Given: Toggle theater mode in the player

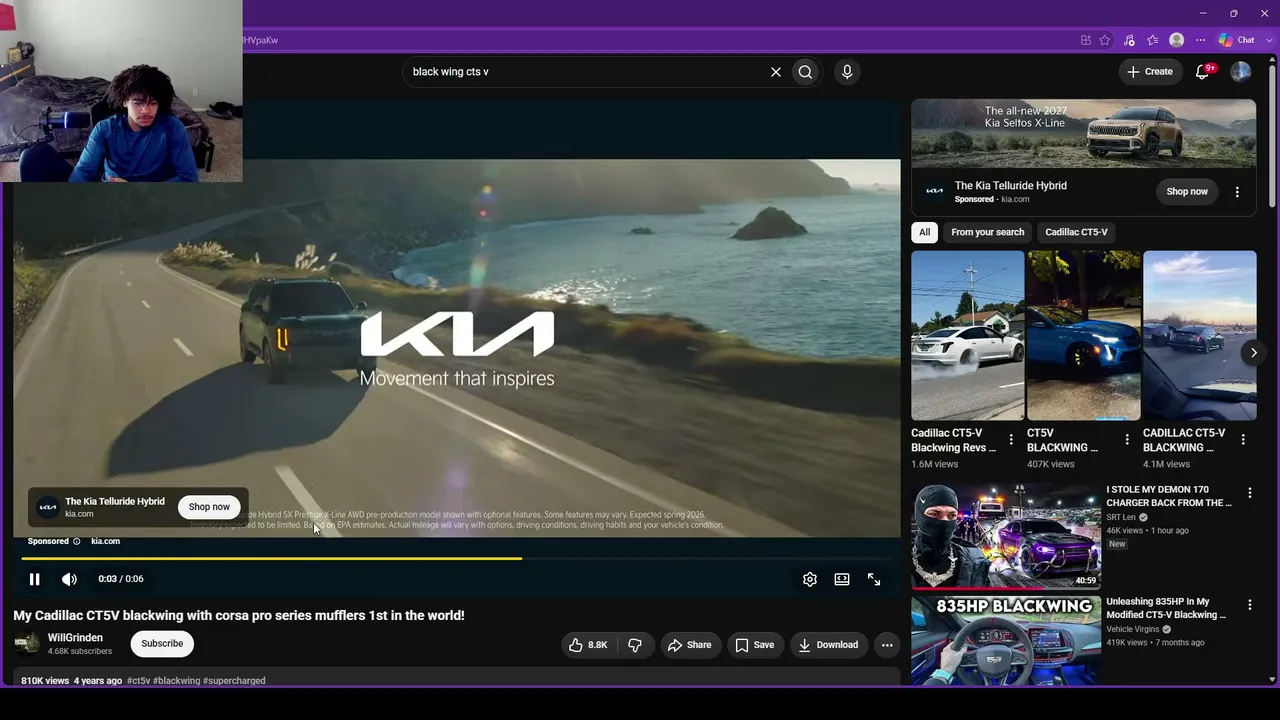Looking at the screenshot, I should pyautogui.click(x=842, y=579).
